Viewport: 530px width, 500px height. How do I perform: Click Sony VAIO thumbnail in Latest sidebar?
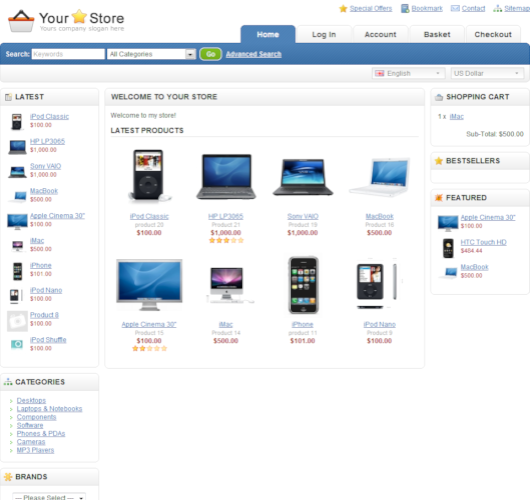point(17,172)
